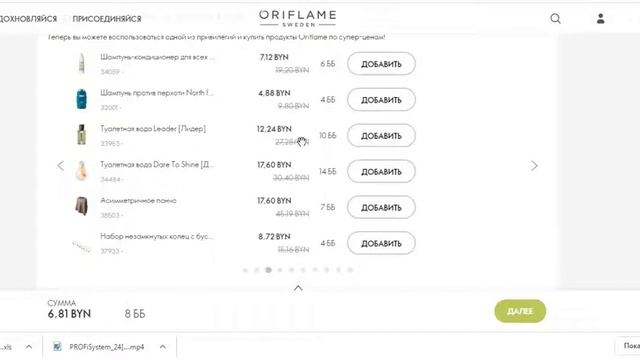
Task: Expand options arrow for .xls download
Action: (x=29, y=347)
